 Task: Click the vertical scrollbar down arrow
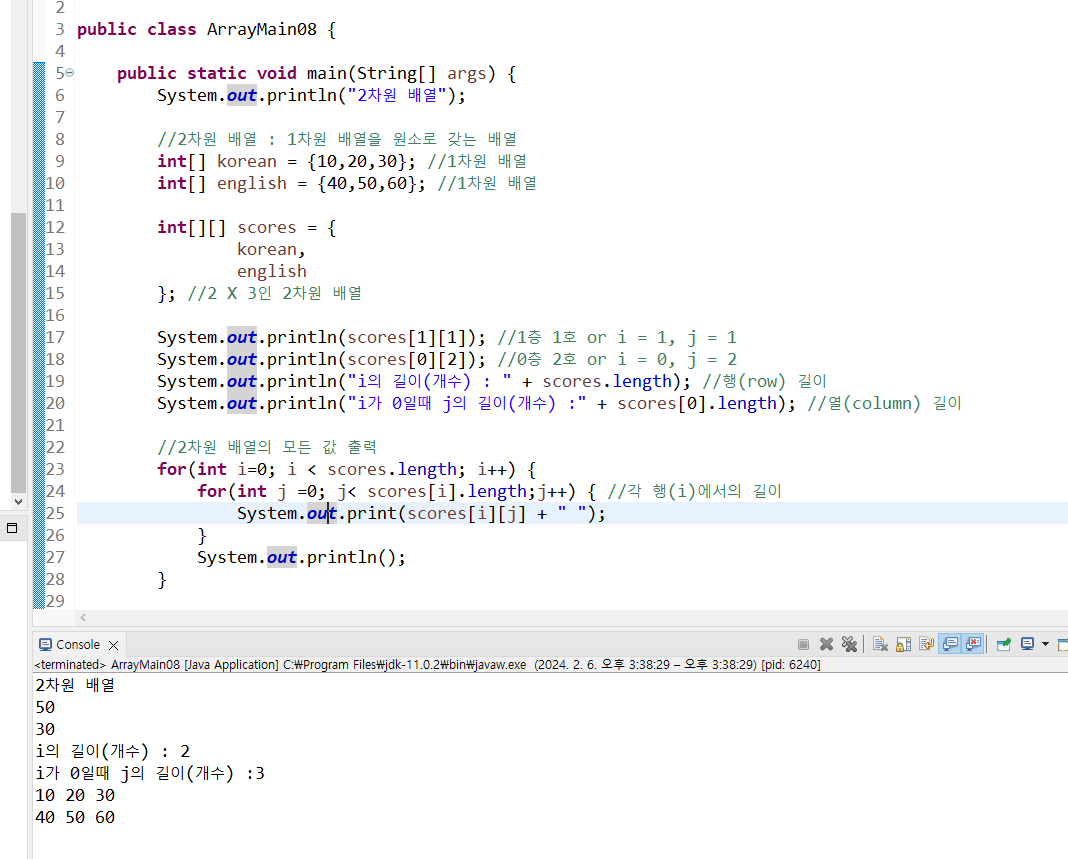(18, 501)
